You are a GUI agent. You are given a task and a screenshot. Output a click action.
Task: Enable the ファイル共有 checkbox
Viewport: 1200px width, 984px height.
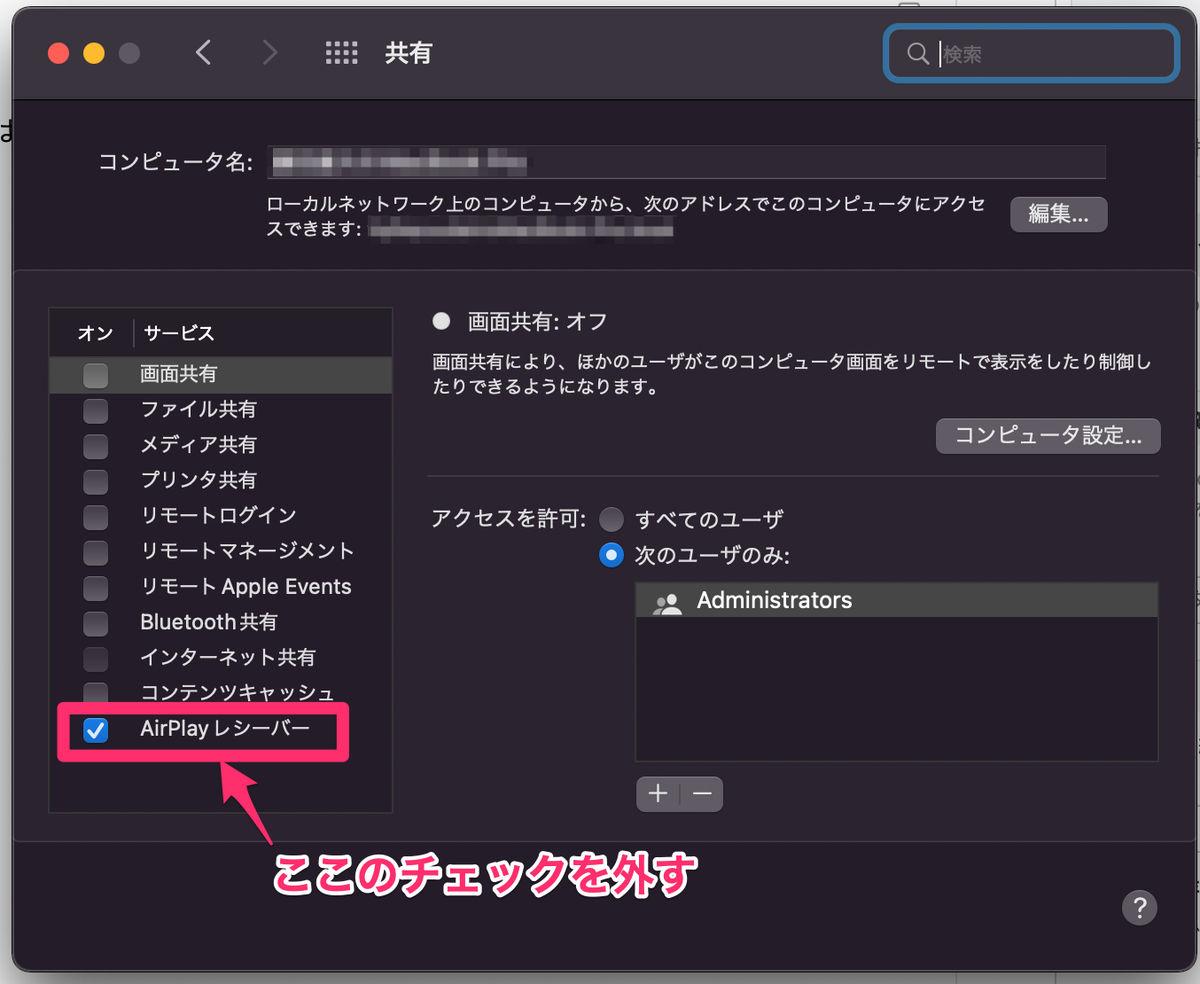tap(95, 411)
